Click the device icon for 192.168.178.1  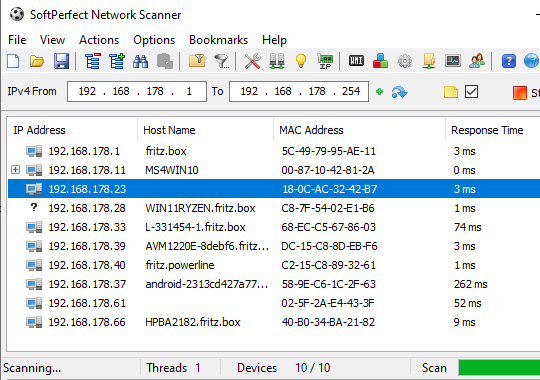click(34, 151)
